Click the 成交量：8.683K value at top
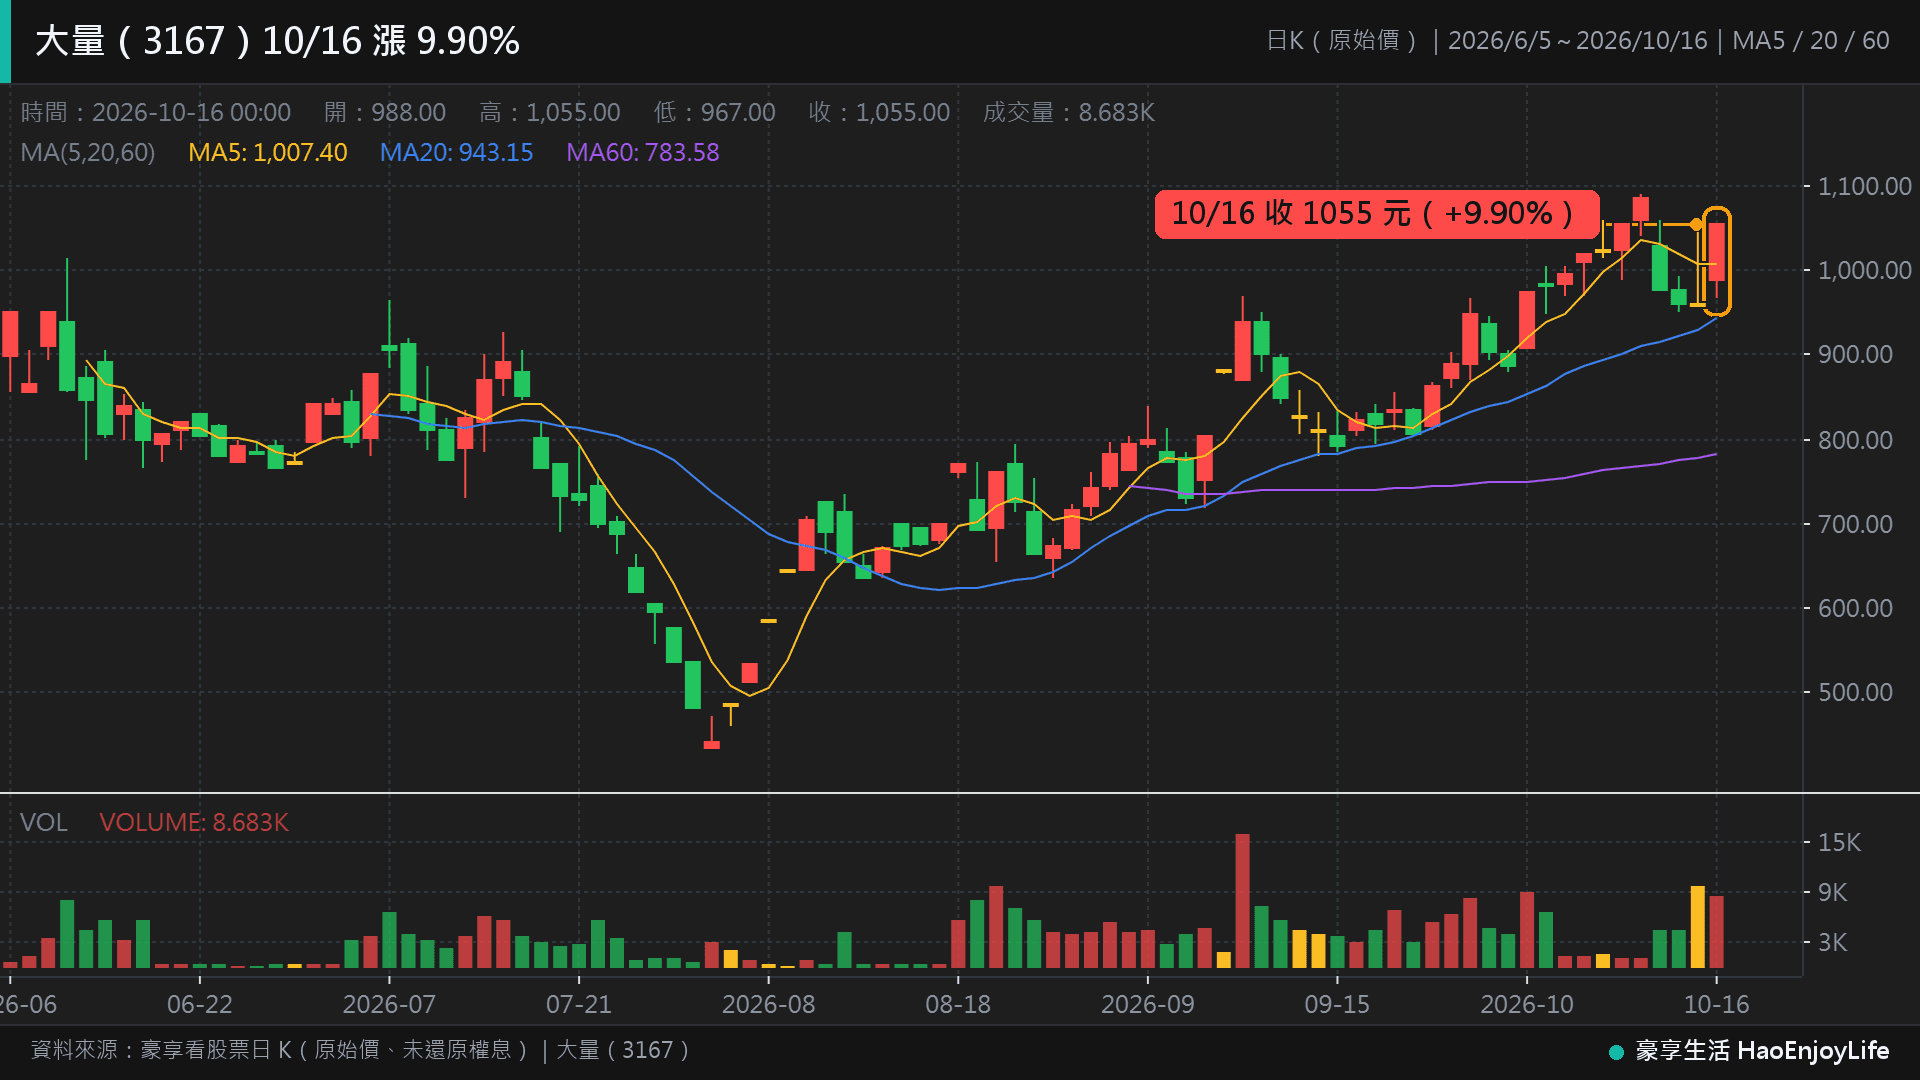 [1069, 112]
